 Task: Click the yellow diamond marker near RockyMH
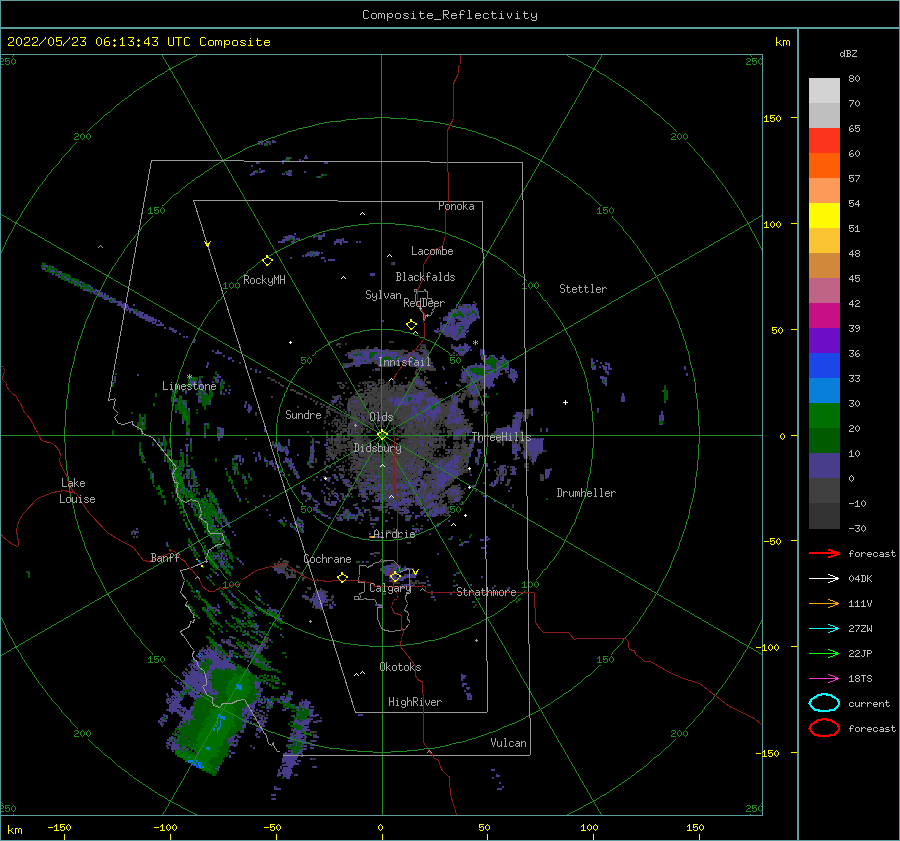(x=267, y=261)
